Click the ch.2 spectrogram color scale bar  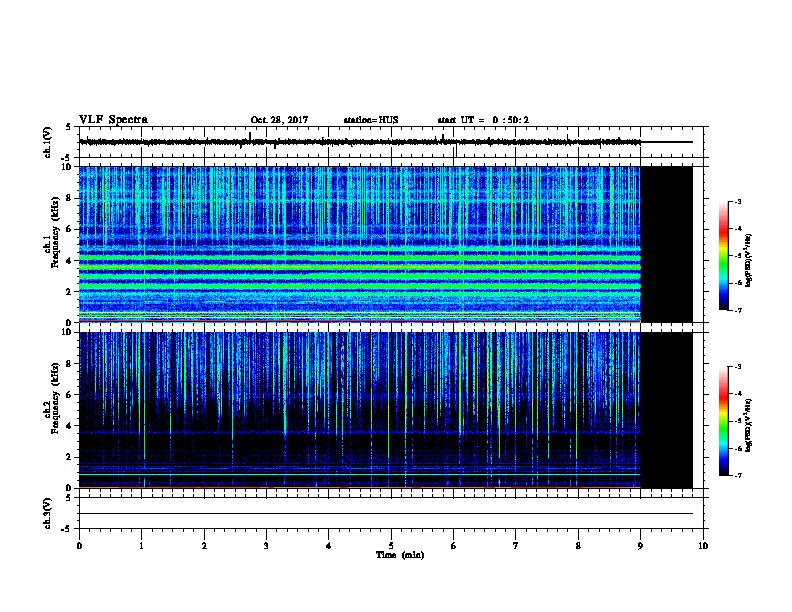click(x=723, y=421)
